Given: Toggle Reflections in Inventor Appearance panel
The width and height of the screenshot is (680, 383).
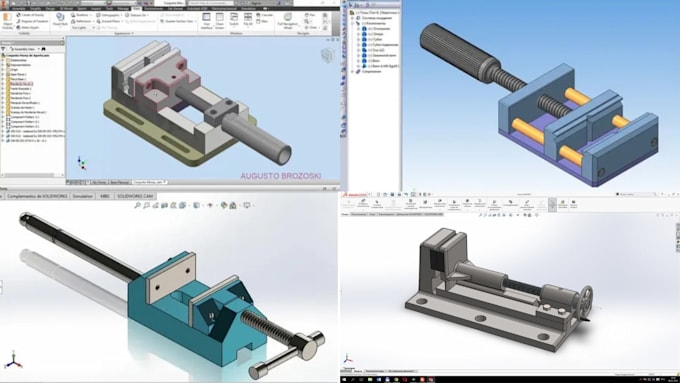Looking at the screenshot, I should 82,21.
